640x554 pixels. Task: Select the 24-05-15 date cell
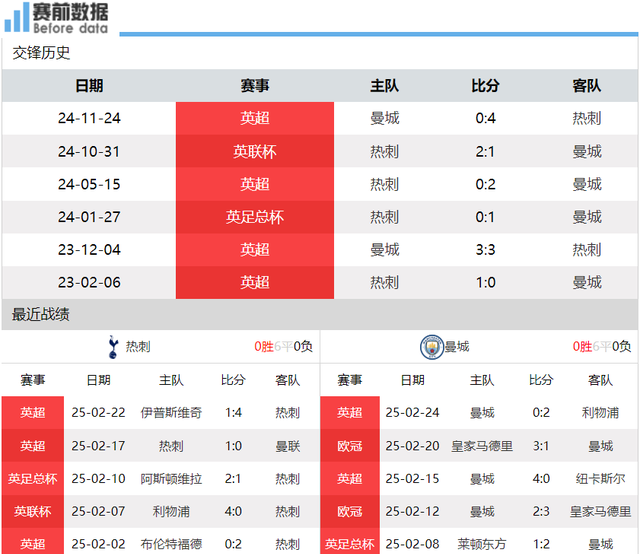89,184
